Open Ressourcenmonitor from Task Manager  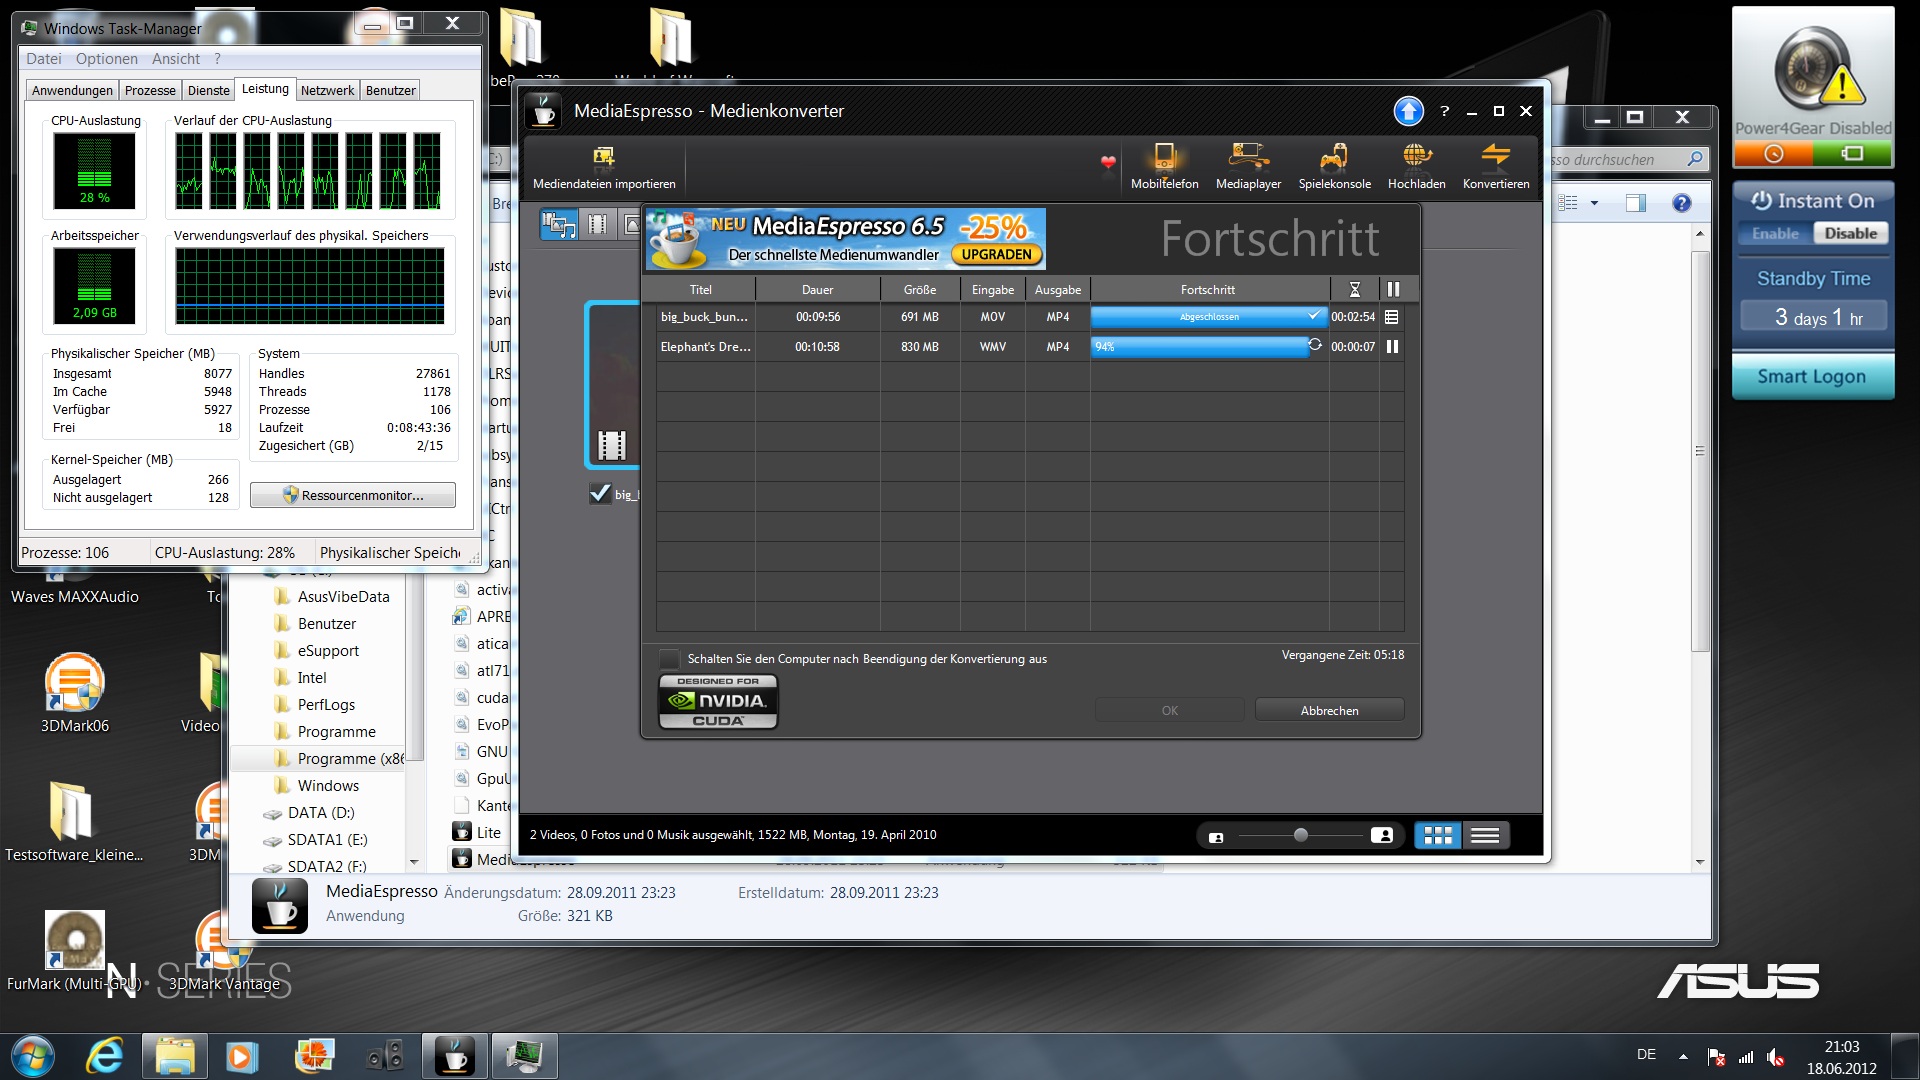pos(353,495)
